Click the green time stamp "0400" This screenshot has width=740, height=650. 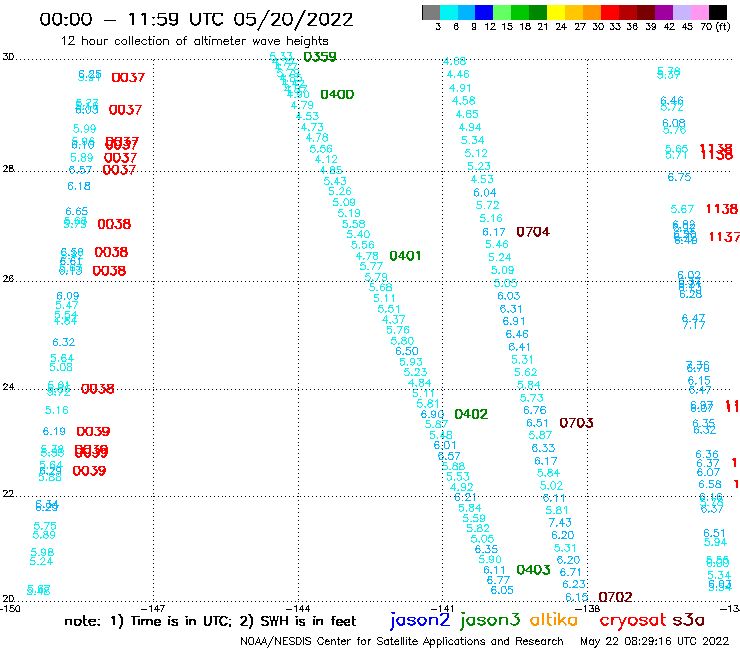pyautogui.click(x=337, y=95)
